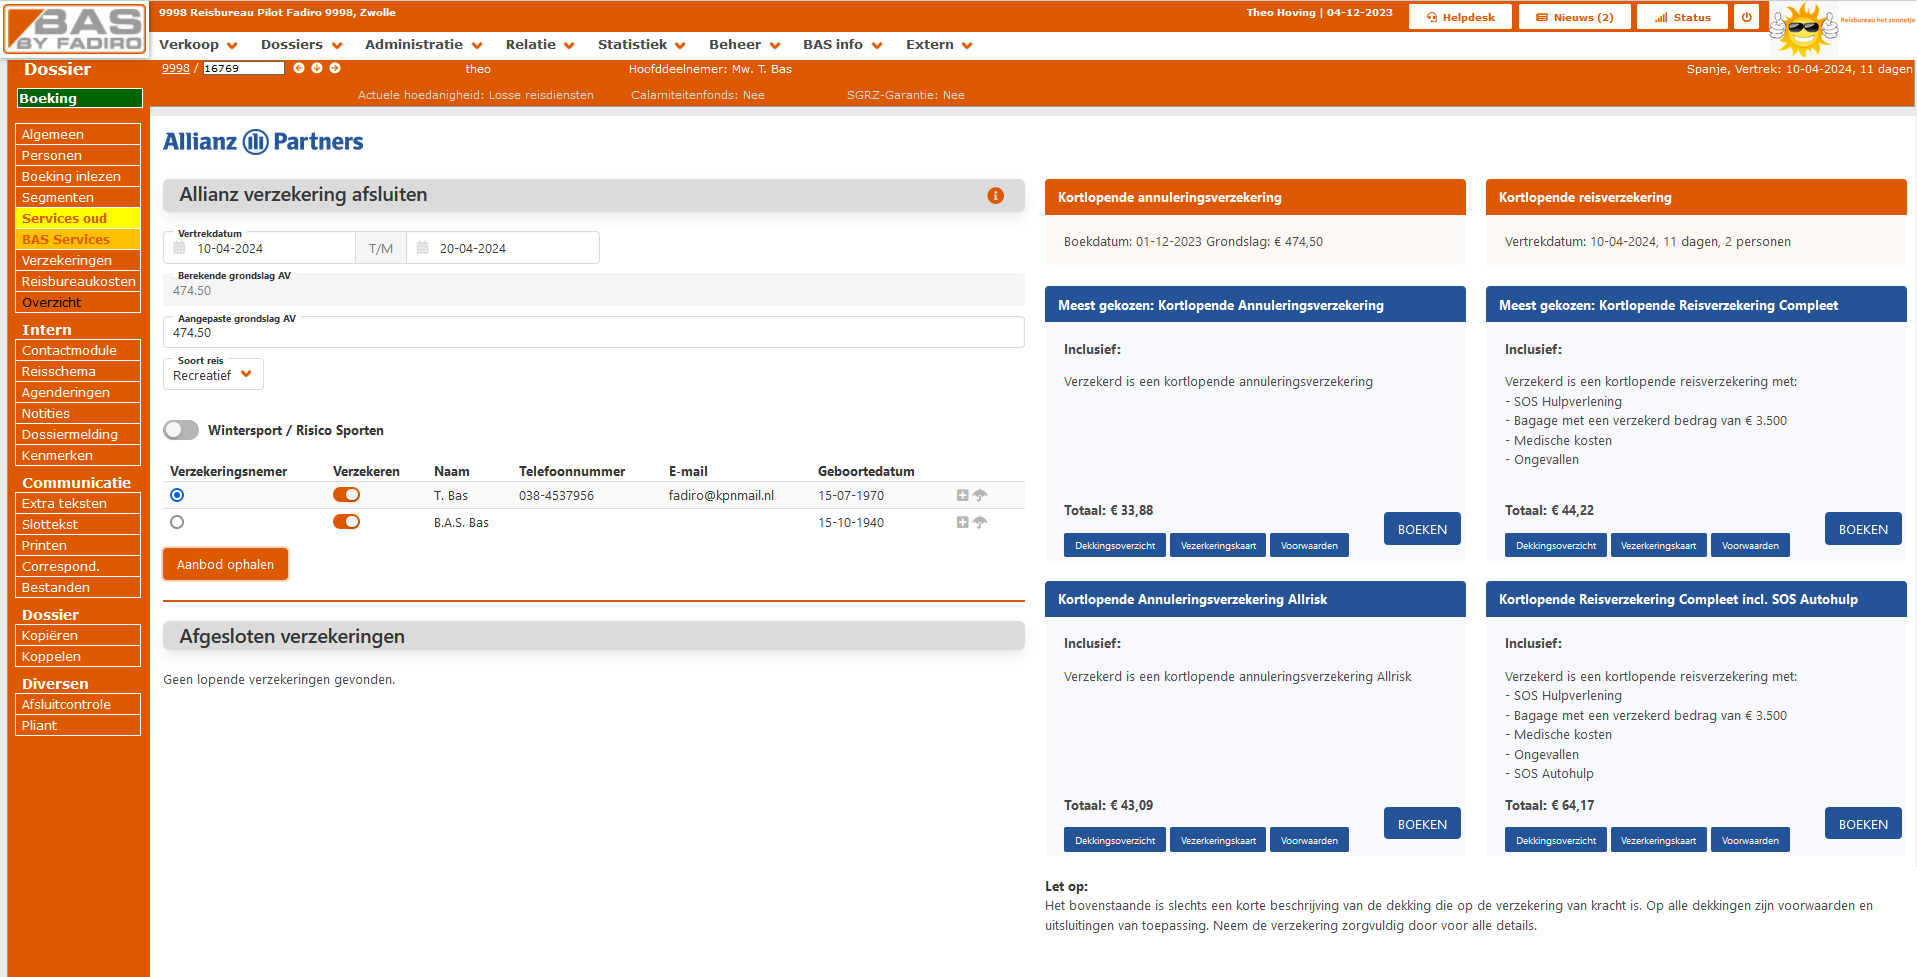Click the 9998 office number link
1917x977 pixels.
pyautogui.click(x=176, y=68)
